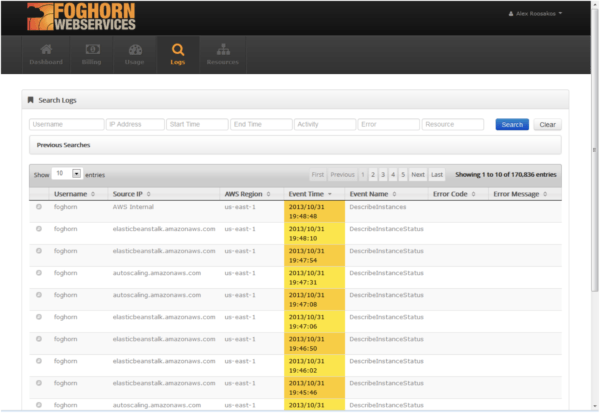Click the Foghorn Webservices logo
600x413 pixels.
click(81, 17)
